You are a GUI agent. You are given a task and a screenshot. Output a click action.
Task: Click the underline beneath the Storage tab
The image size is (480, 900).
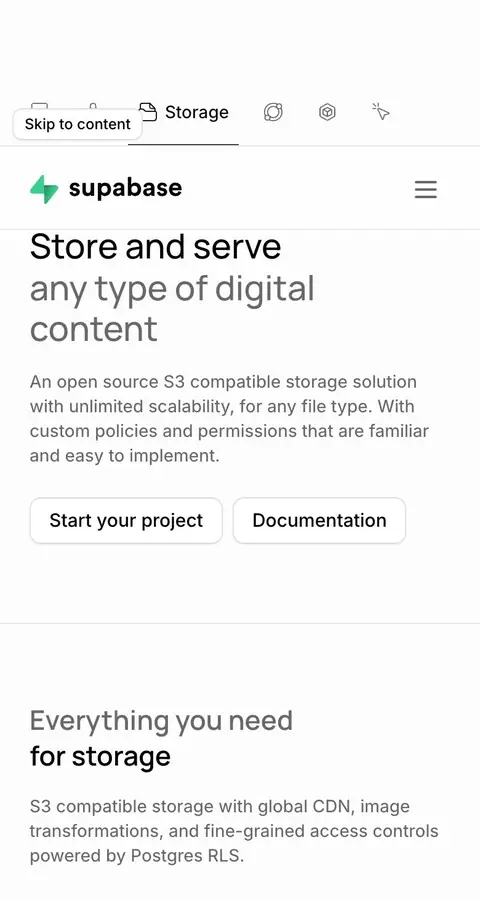tap(183, 145)
